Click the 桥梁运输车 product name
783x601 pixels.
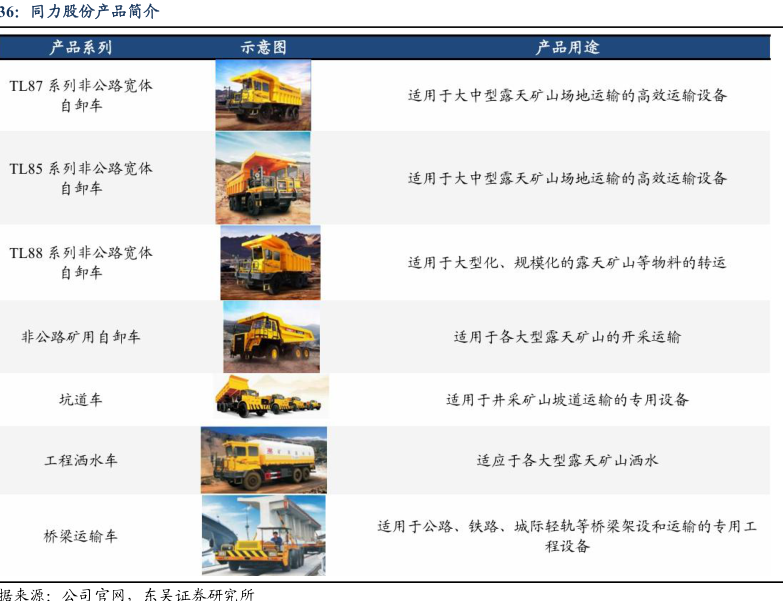(x=81, y=536)
